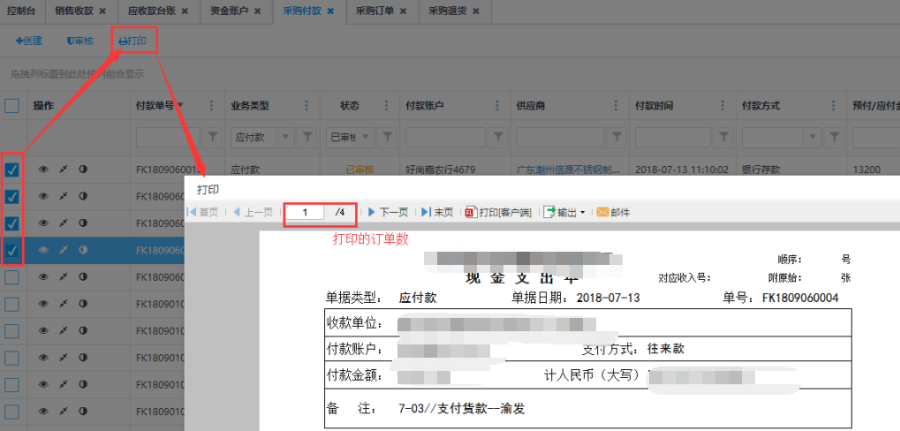The image size is (900, 431).
Task: Open the 业务类型 filter dropdown 应付款
Action: point(259,136)
